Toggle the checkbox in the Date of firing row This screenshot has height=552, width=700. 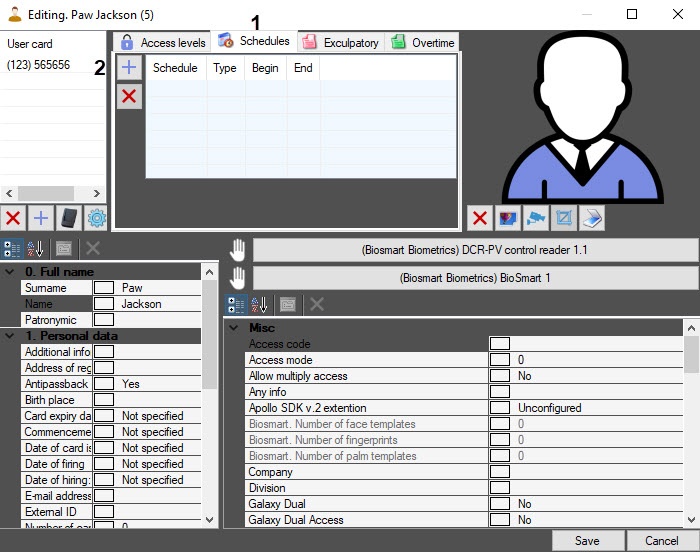tap(104, 464)
